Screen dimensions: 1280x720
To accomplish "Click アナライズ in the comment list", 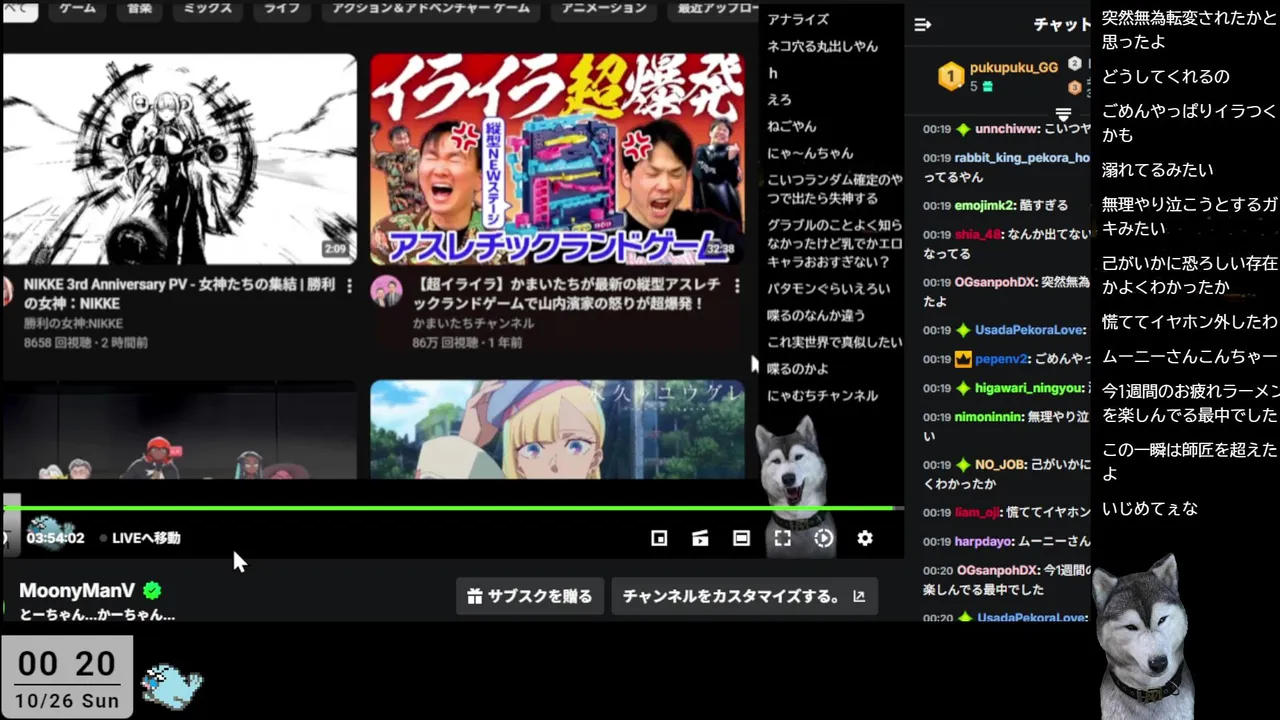I will tap(797, 19).
